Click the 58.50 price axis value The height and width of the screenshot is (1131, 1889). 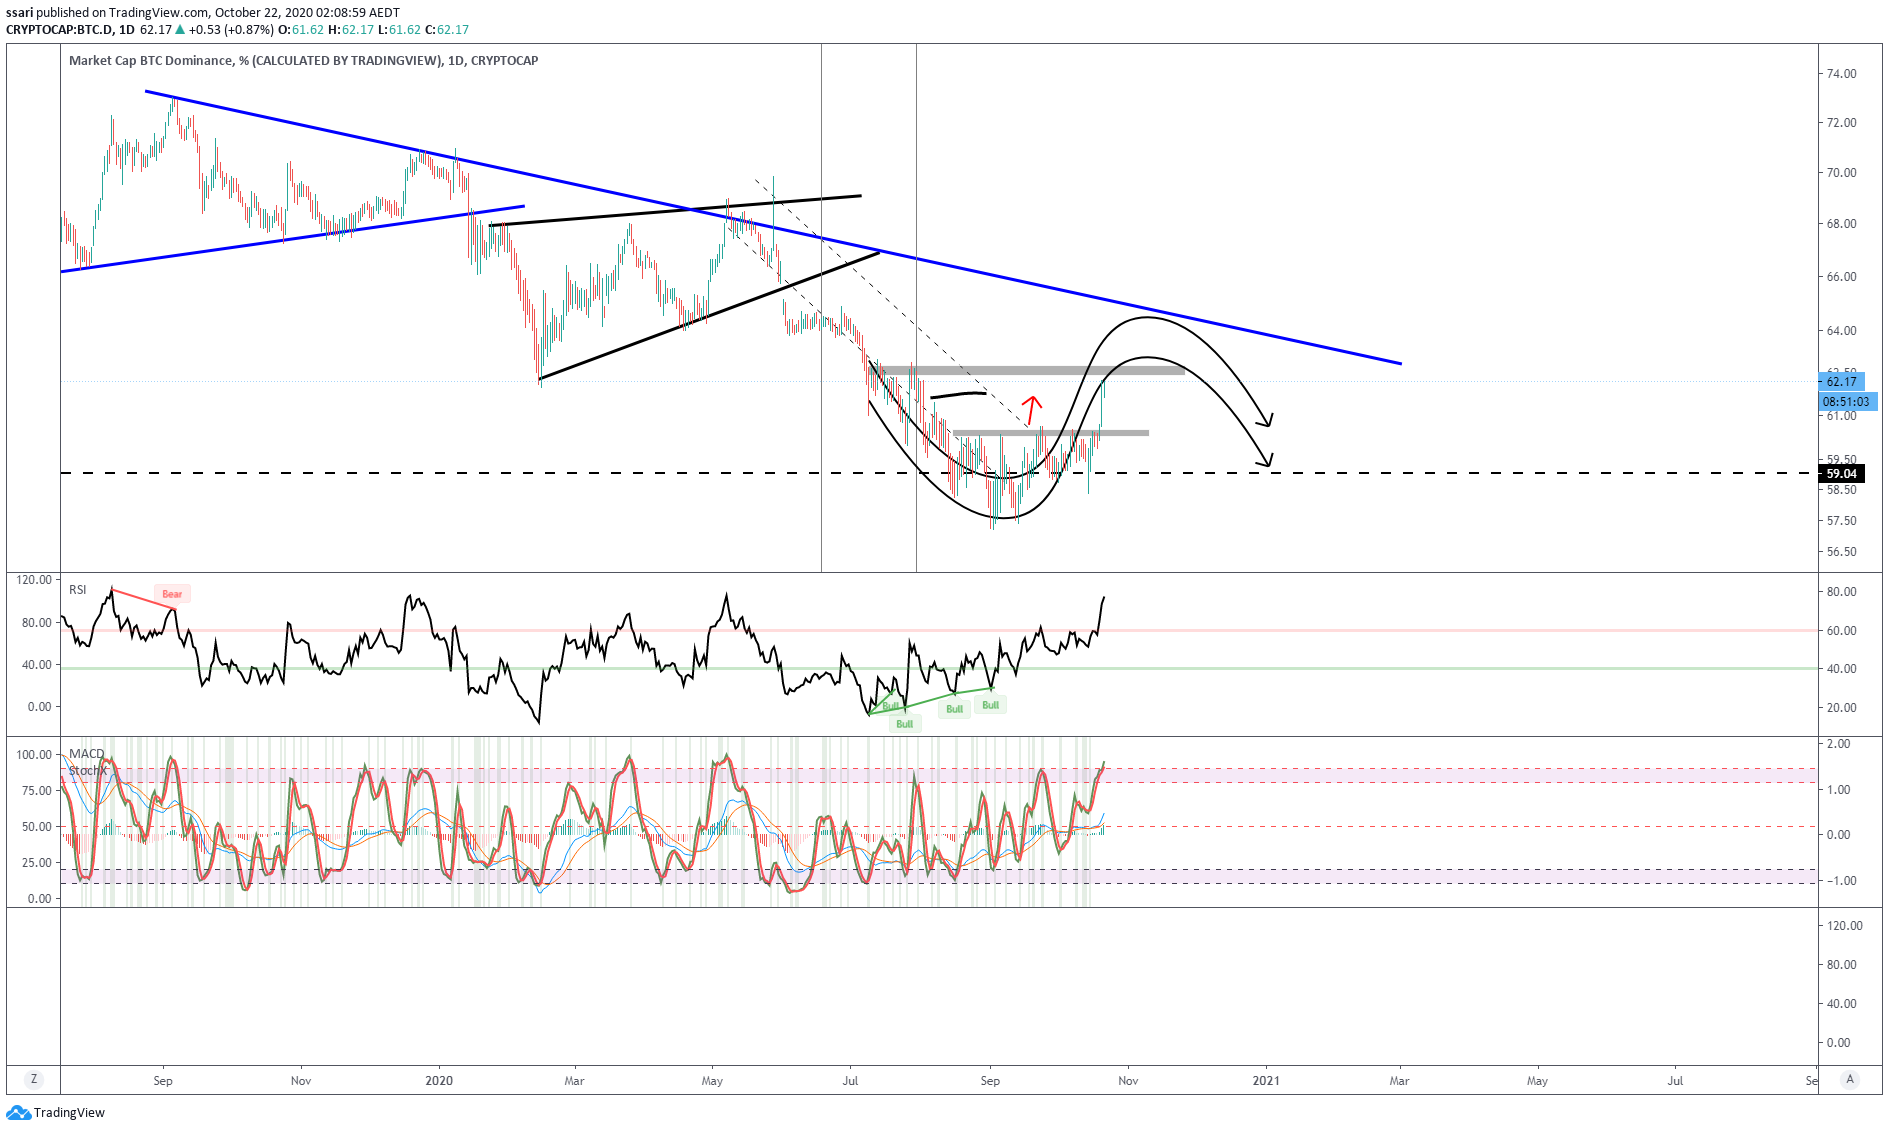coord(1841,489)
